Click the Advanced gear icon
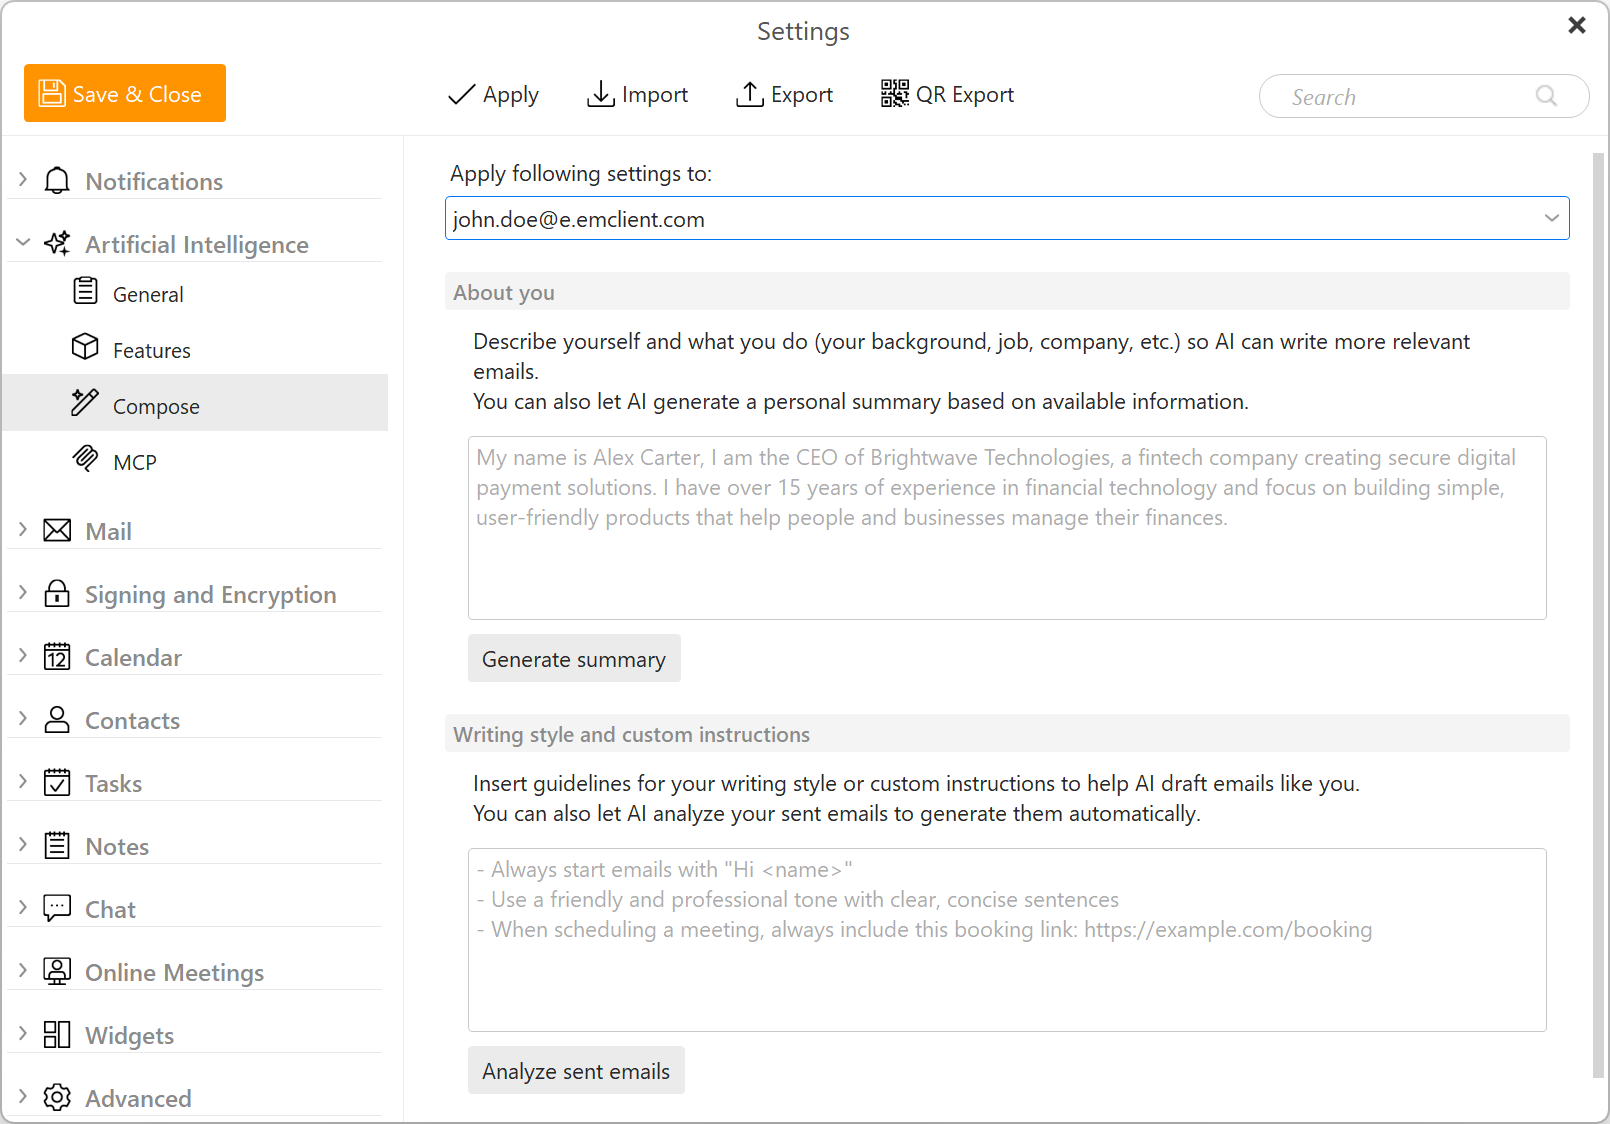 [x=57, y=1097]
